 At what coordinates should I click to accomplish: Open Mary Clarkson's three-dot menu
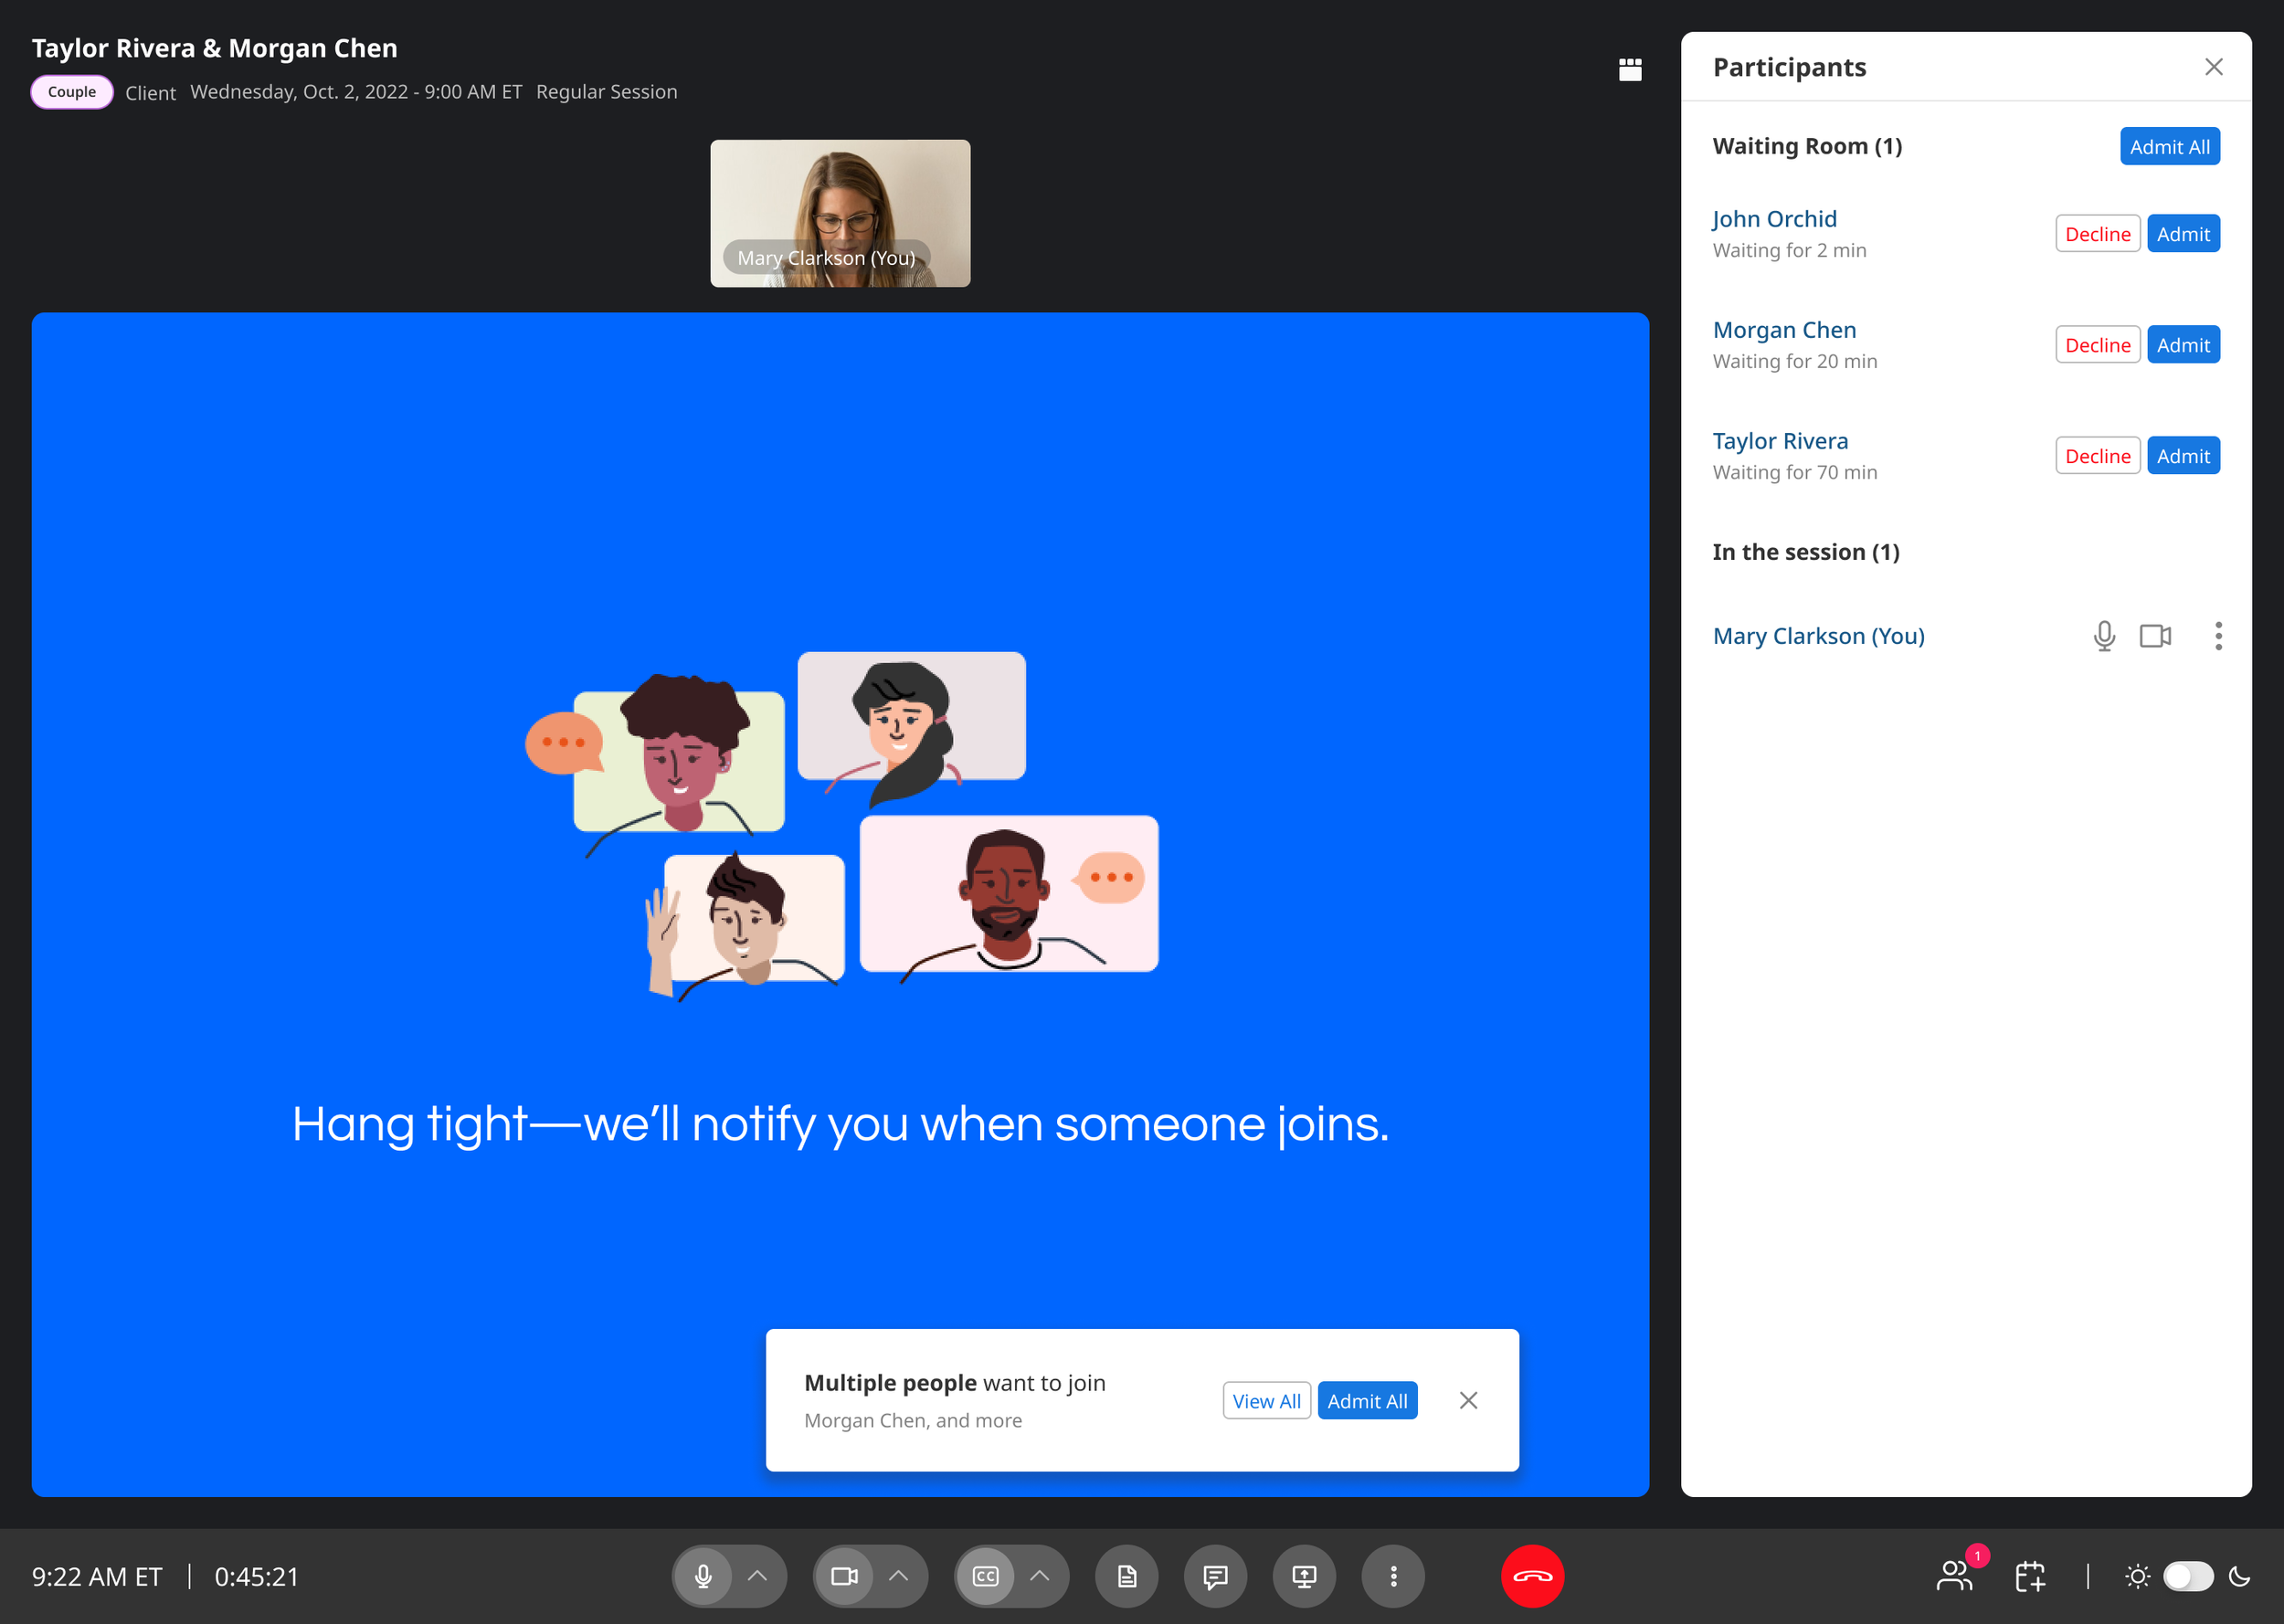[x=2218, y=636]
